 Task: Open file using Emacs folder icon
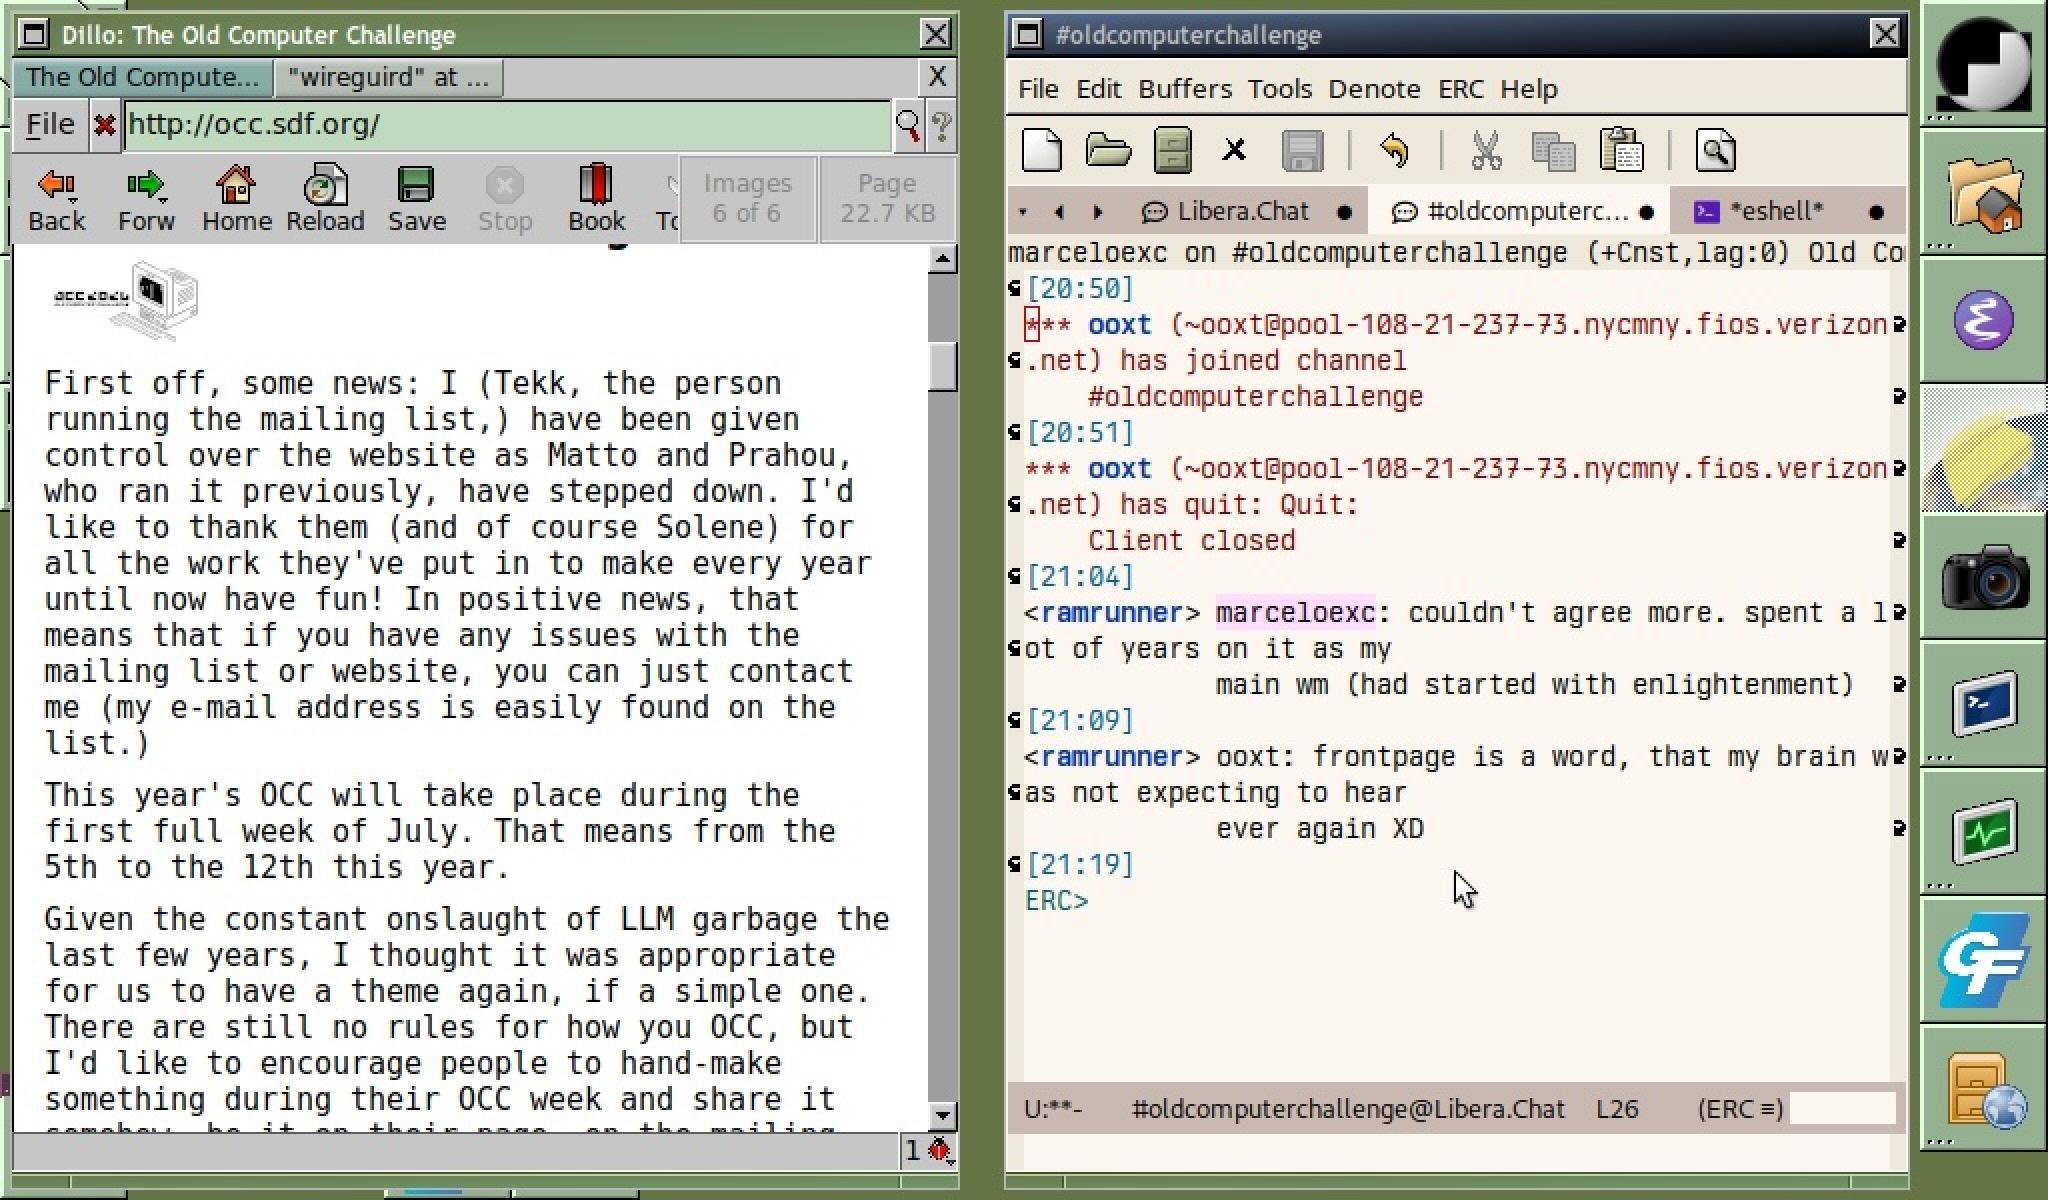point(1108,151)
